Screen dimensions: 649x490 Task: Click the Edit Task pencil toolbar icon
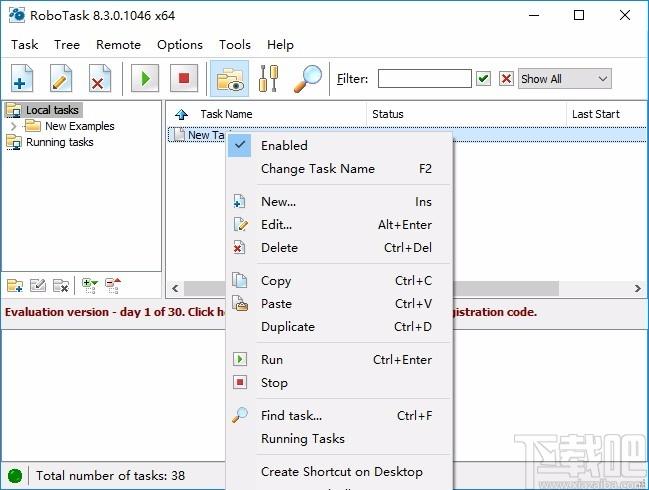60,78
